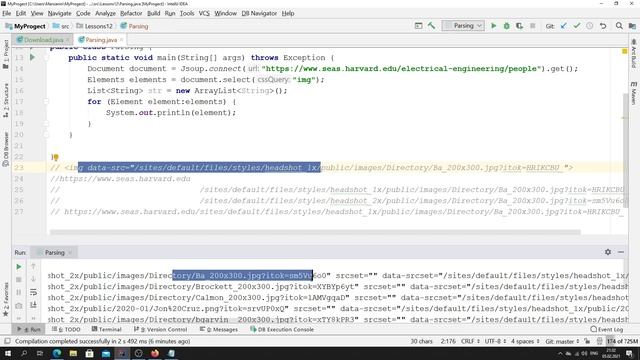Change UTF-8 file encoding
Screen dimensions: 640x360
point(495,341)
